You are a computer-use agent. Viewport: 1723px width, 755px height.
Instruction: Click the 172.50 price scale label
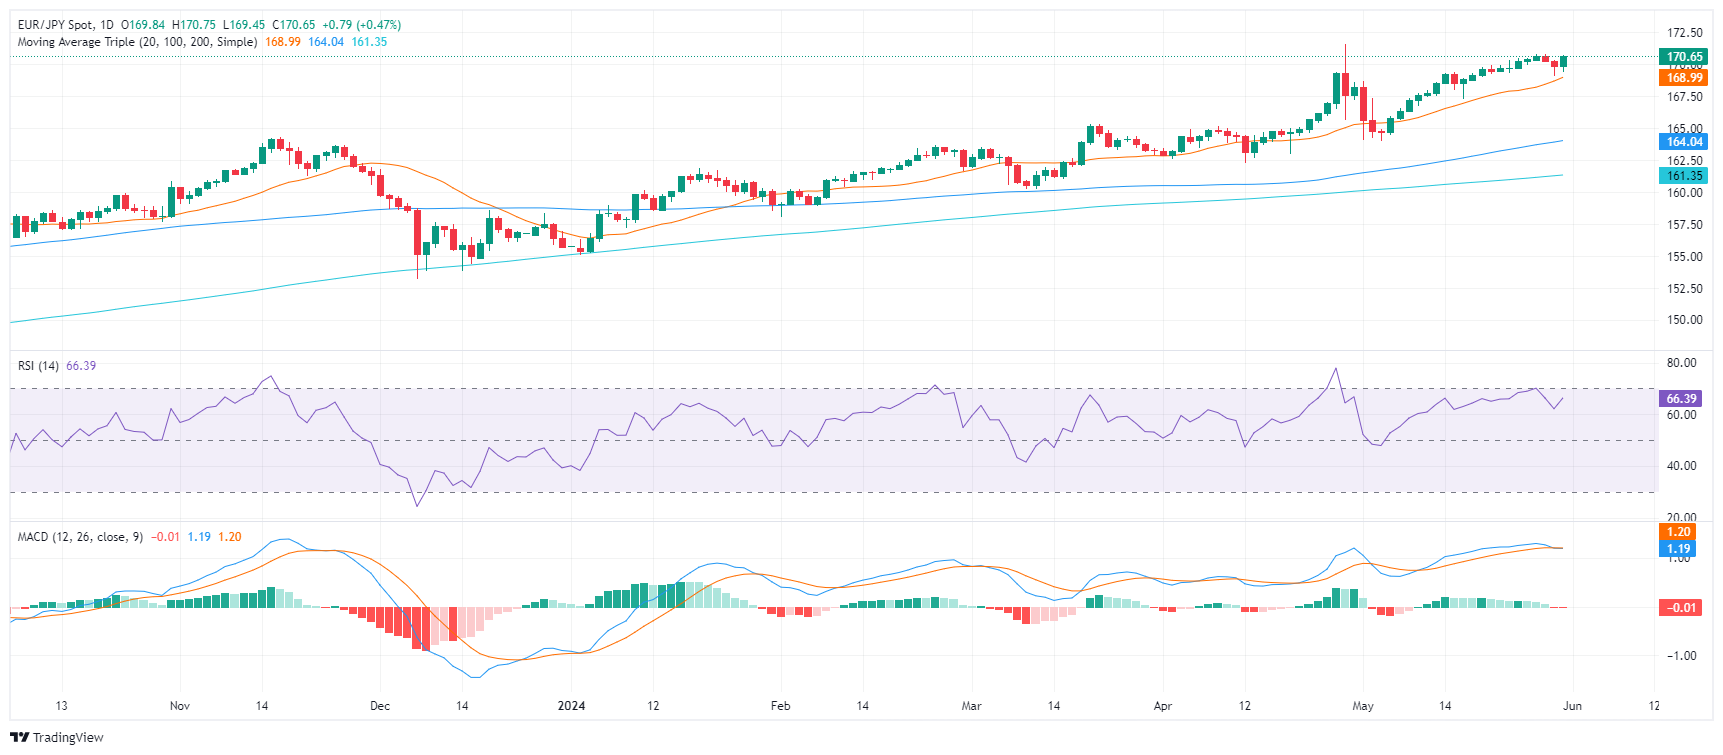1684,33
